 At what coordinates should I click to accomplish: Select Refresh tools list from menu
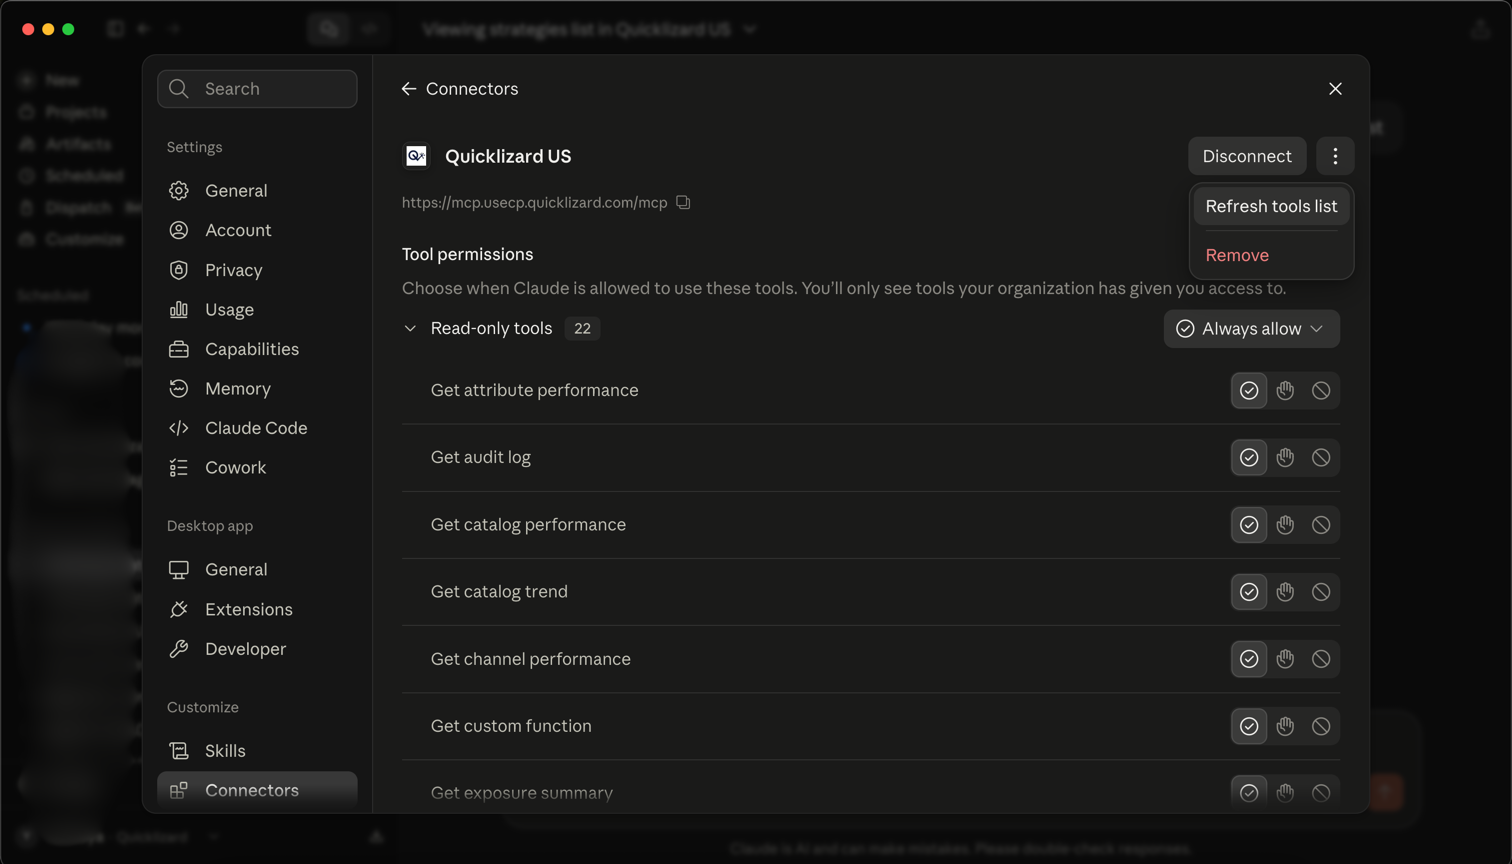click(x=1271, y=206)
